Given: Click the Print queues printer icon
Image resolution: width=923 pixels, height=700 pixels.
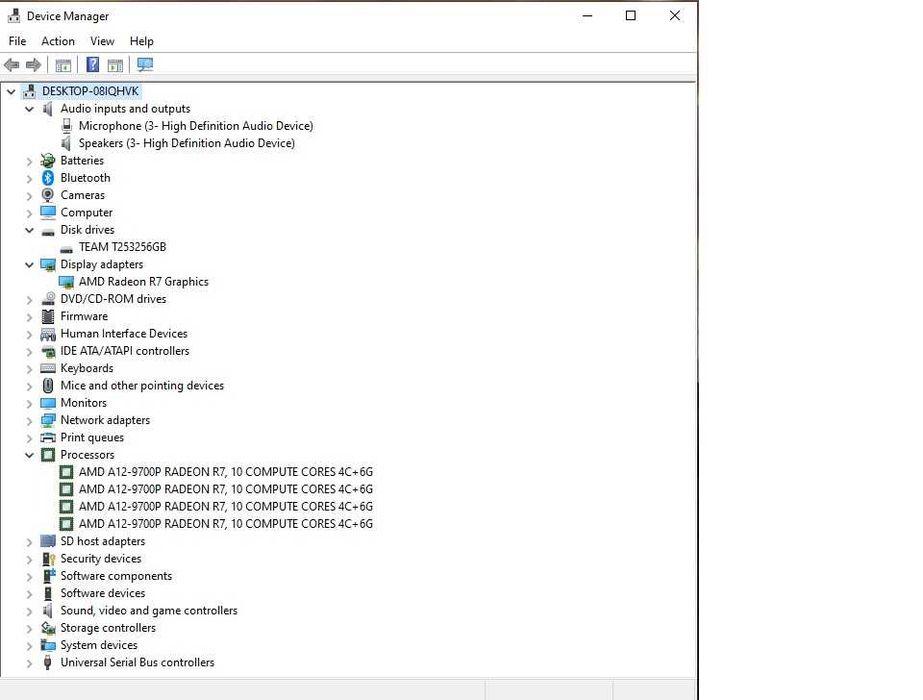Looking at the screenshot, I should (48, 437).
